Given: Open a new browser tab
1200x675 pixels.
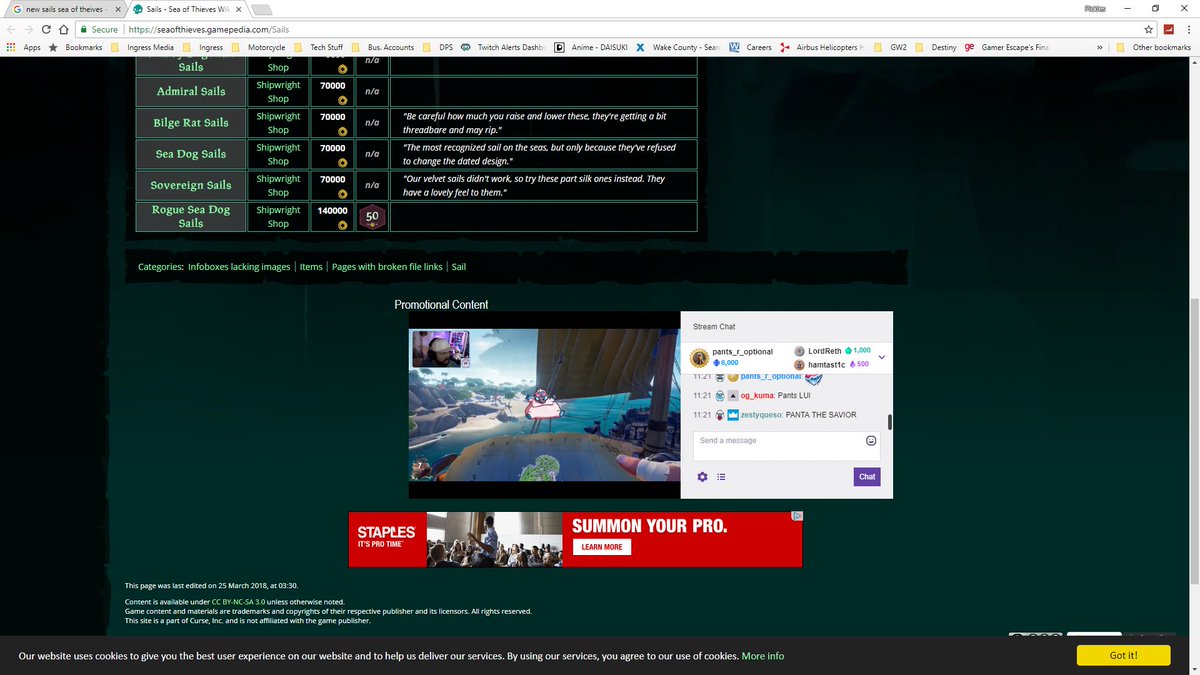Looking at the screenshot, I should pos(262,9).
